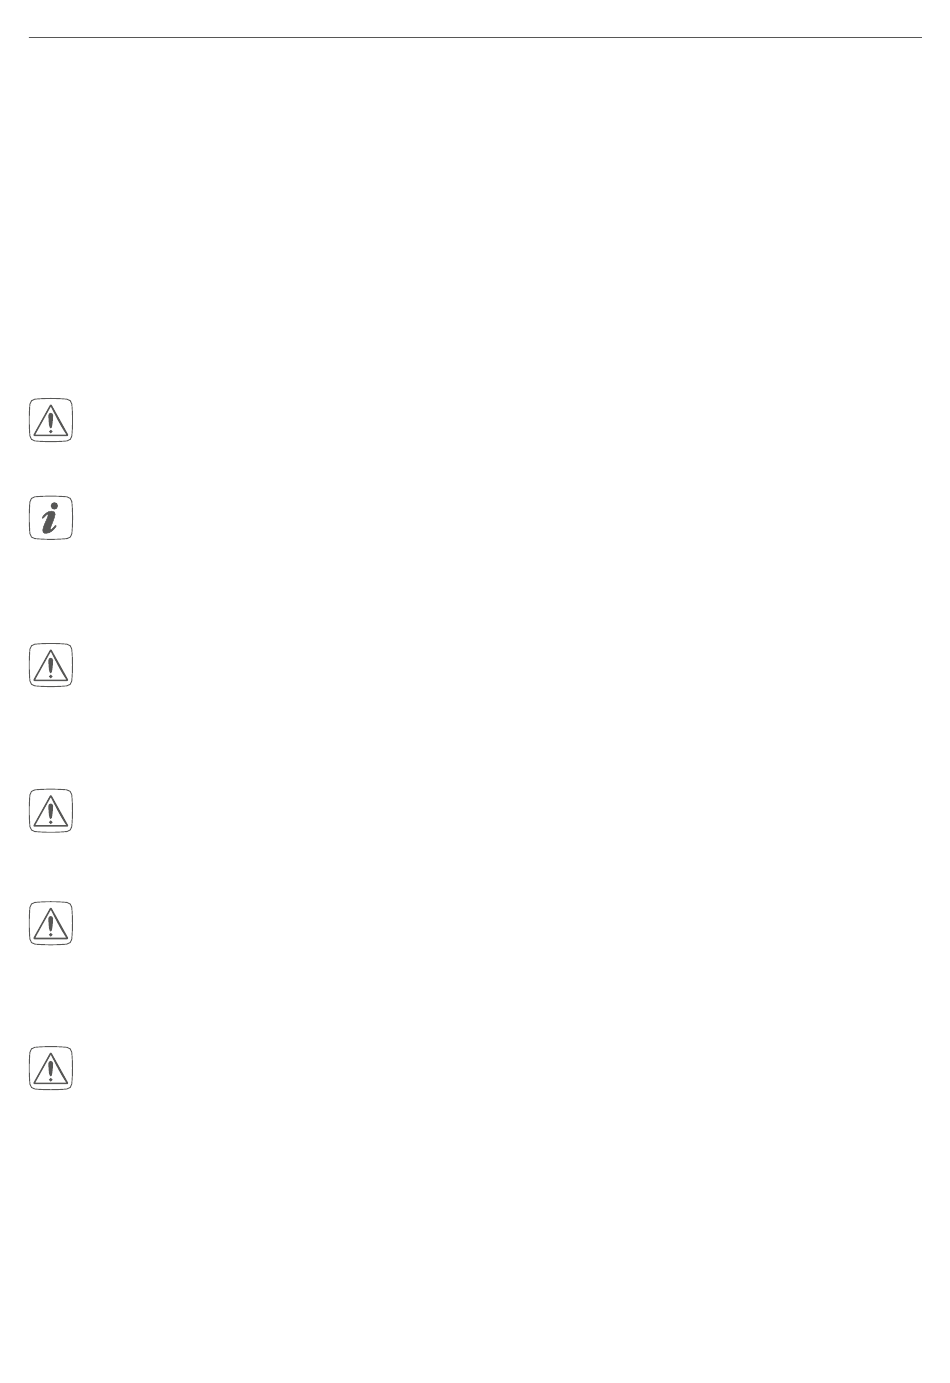Screen dimensions: 950x1383
Task: Click the triangle in the lowest caution icon
Action: coord(50,1070)
